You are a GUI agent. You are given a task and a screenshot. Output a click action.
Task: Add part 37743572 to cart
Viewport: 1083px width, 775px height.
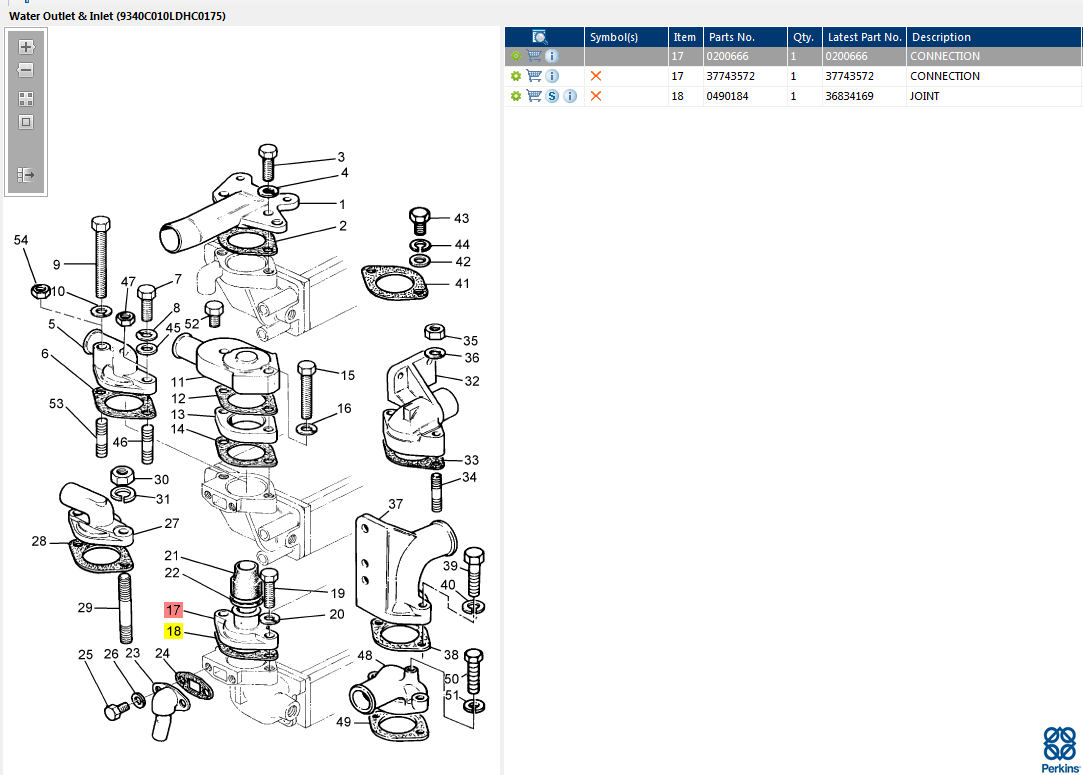[534, 76]
